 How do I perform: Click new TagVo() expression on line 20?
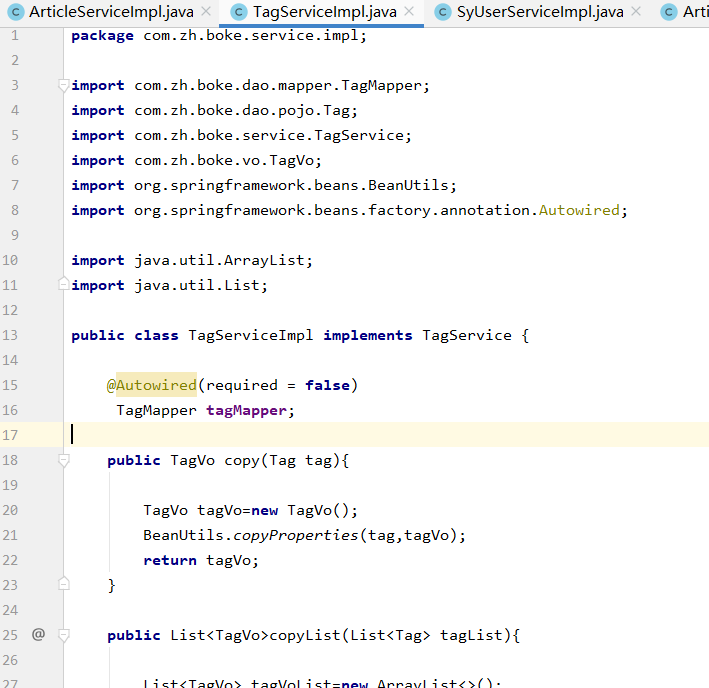pyautogui.click(x=299, y=510)
